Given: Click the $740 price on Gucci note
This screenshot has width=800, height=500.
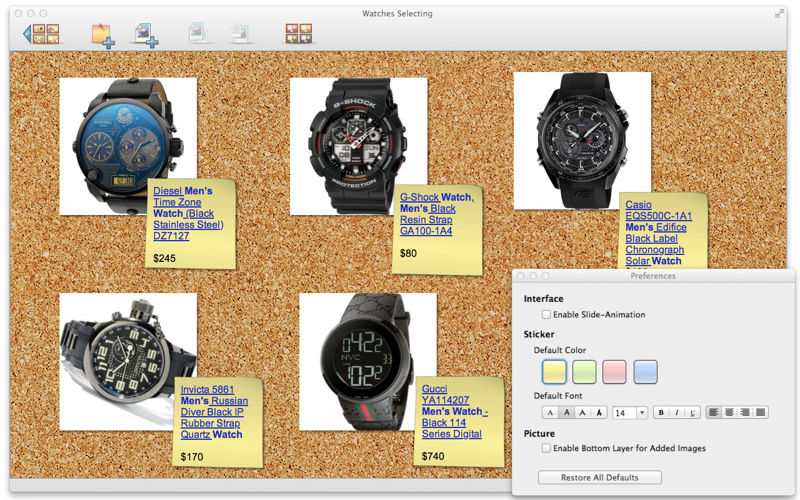Looking at the screenshot, I should click(x=433, y=456).
